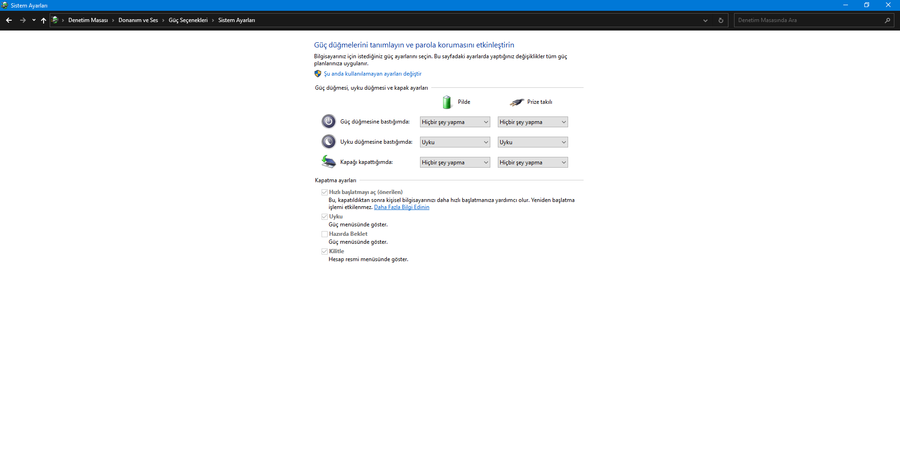900x465 pixels.
Task: Click the forward navigation arrow
Action: click(23, 20)
